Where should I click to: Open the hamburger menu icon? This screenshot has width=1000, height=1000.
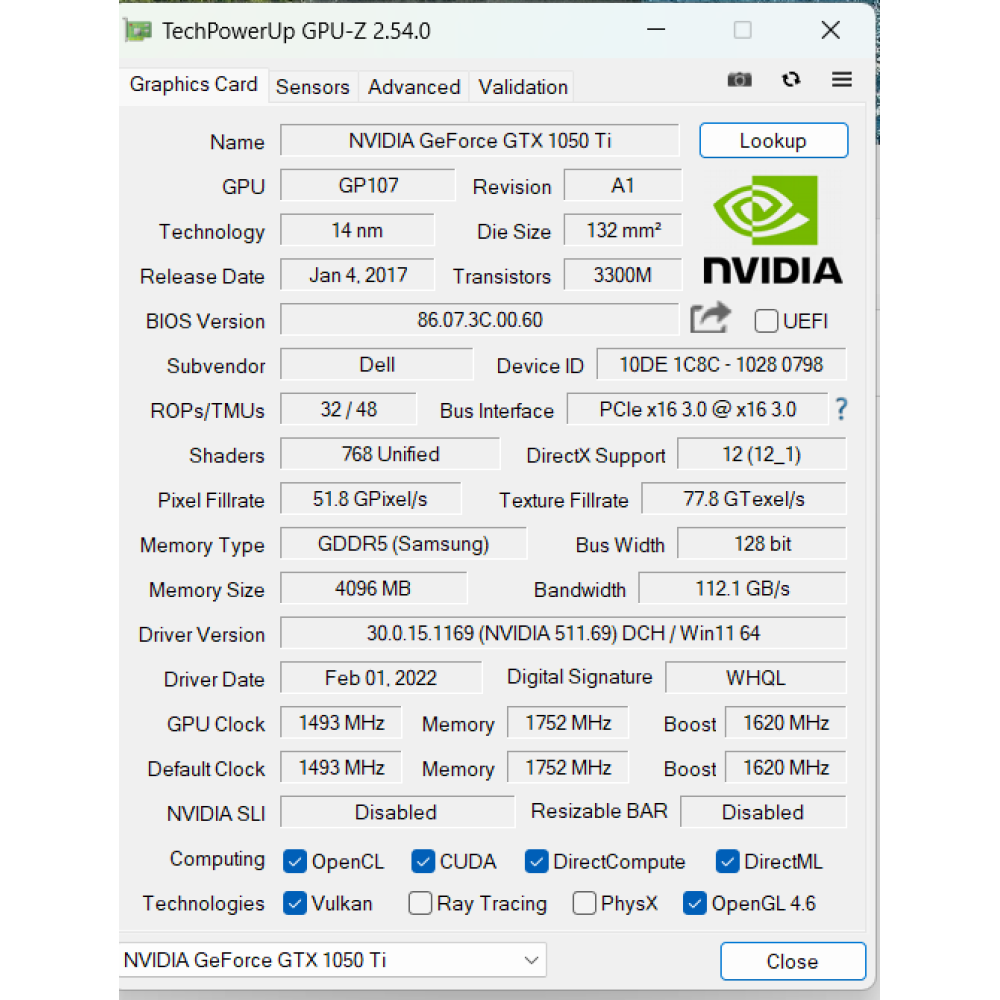coord(842,79)
